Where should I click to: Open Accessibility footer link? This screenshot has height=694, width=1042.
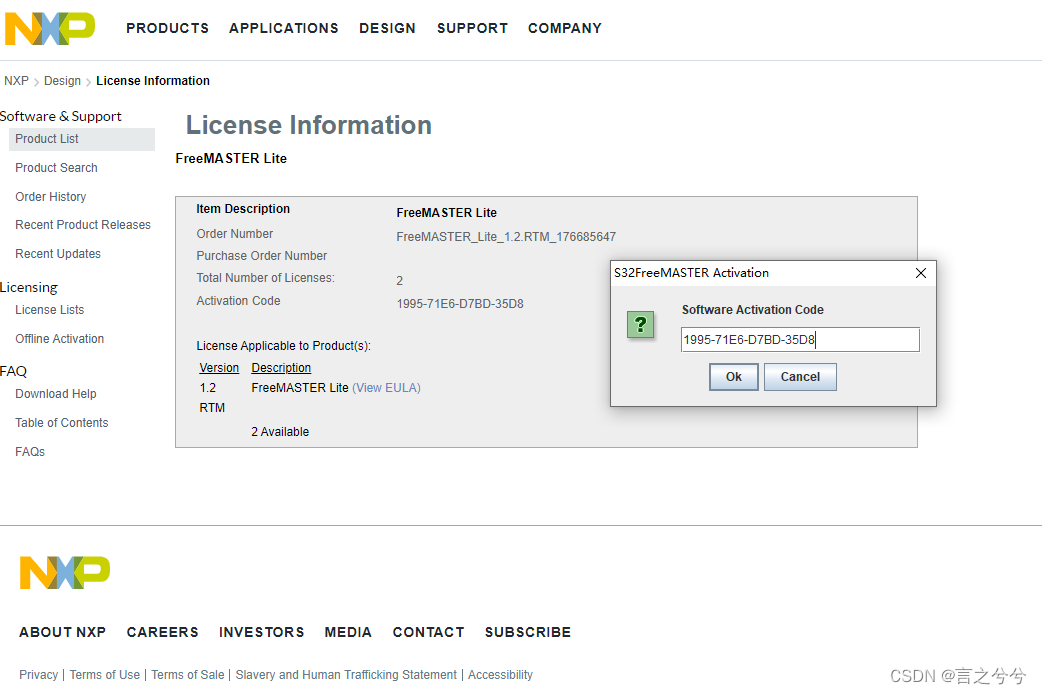[500, 675]
